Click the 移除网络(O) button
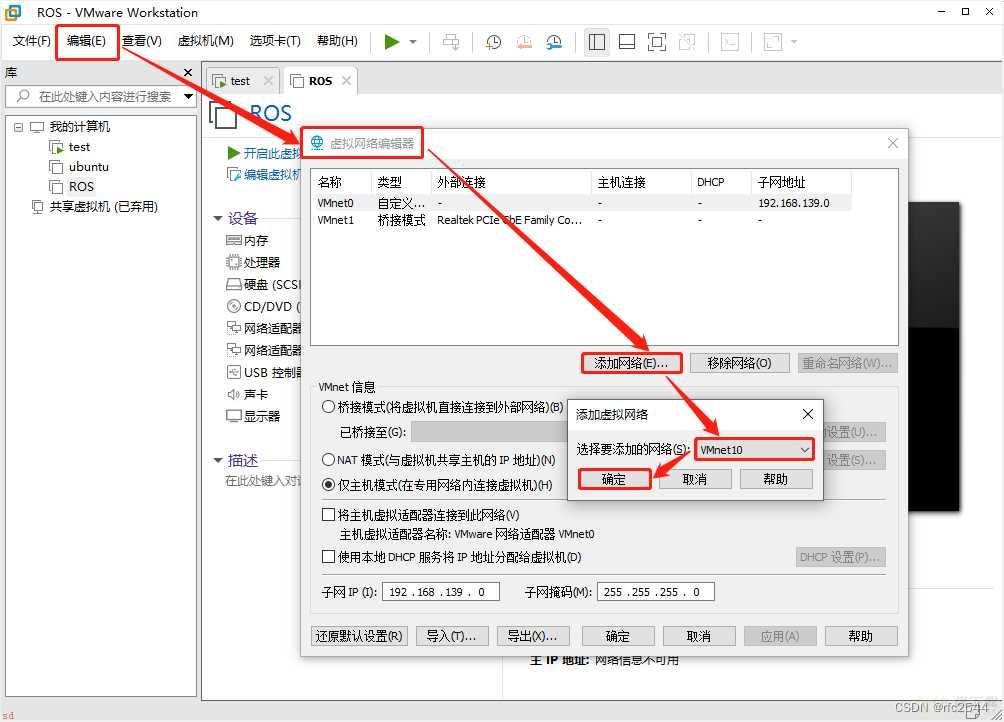This screenshot has width=1004, height=722. point(740,363)
